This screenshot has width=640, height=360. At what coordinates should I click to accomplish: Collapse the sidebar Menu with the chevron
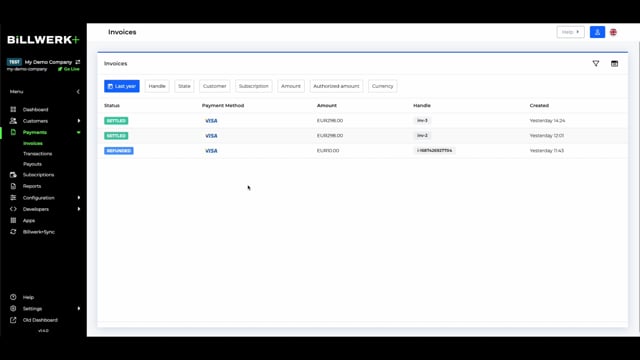[78, 92]
